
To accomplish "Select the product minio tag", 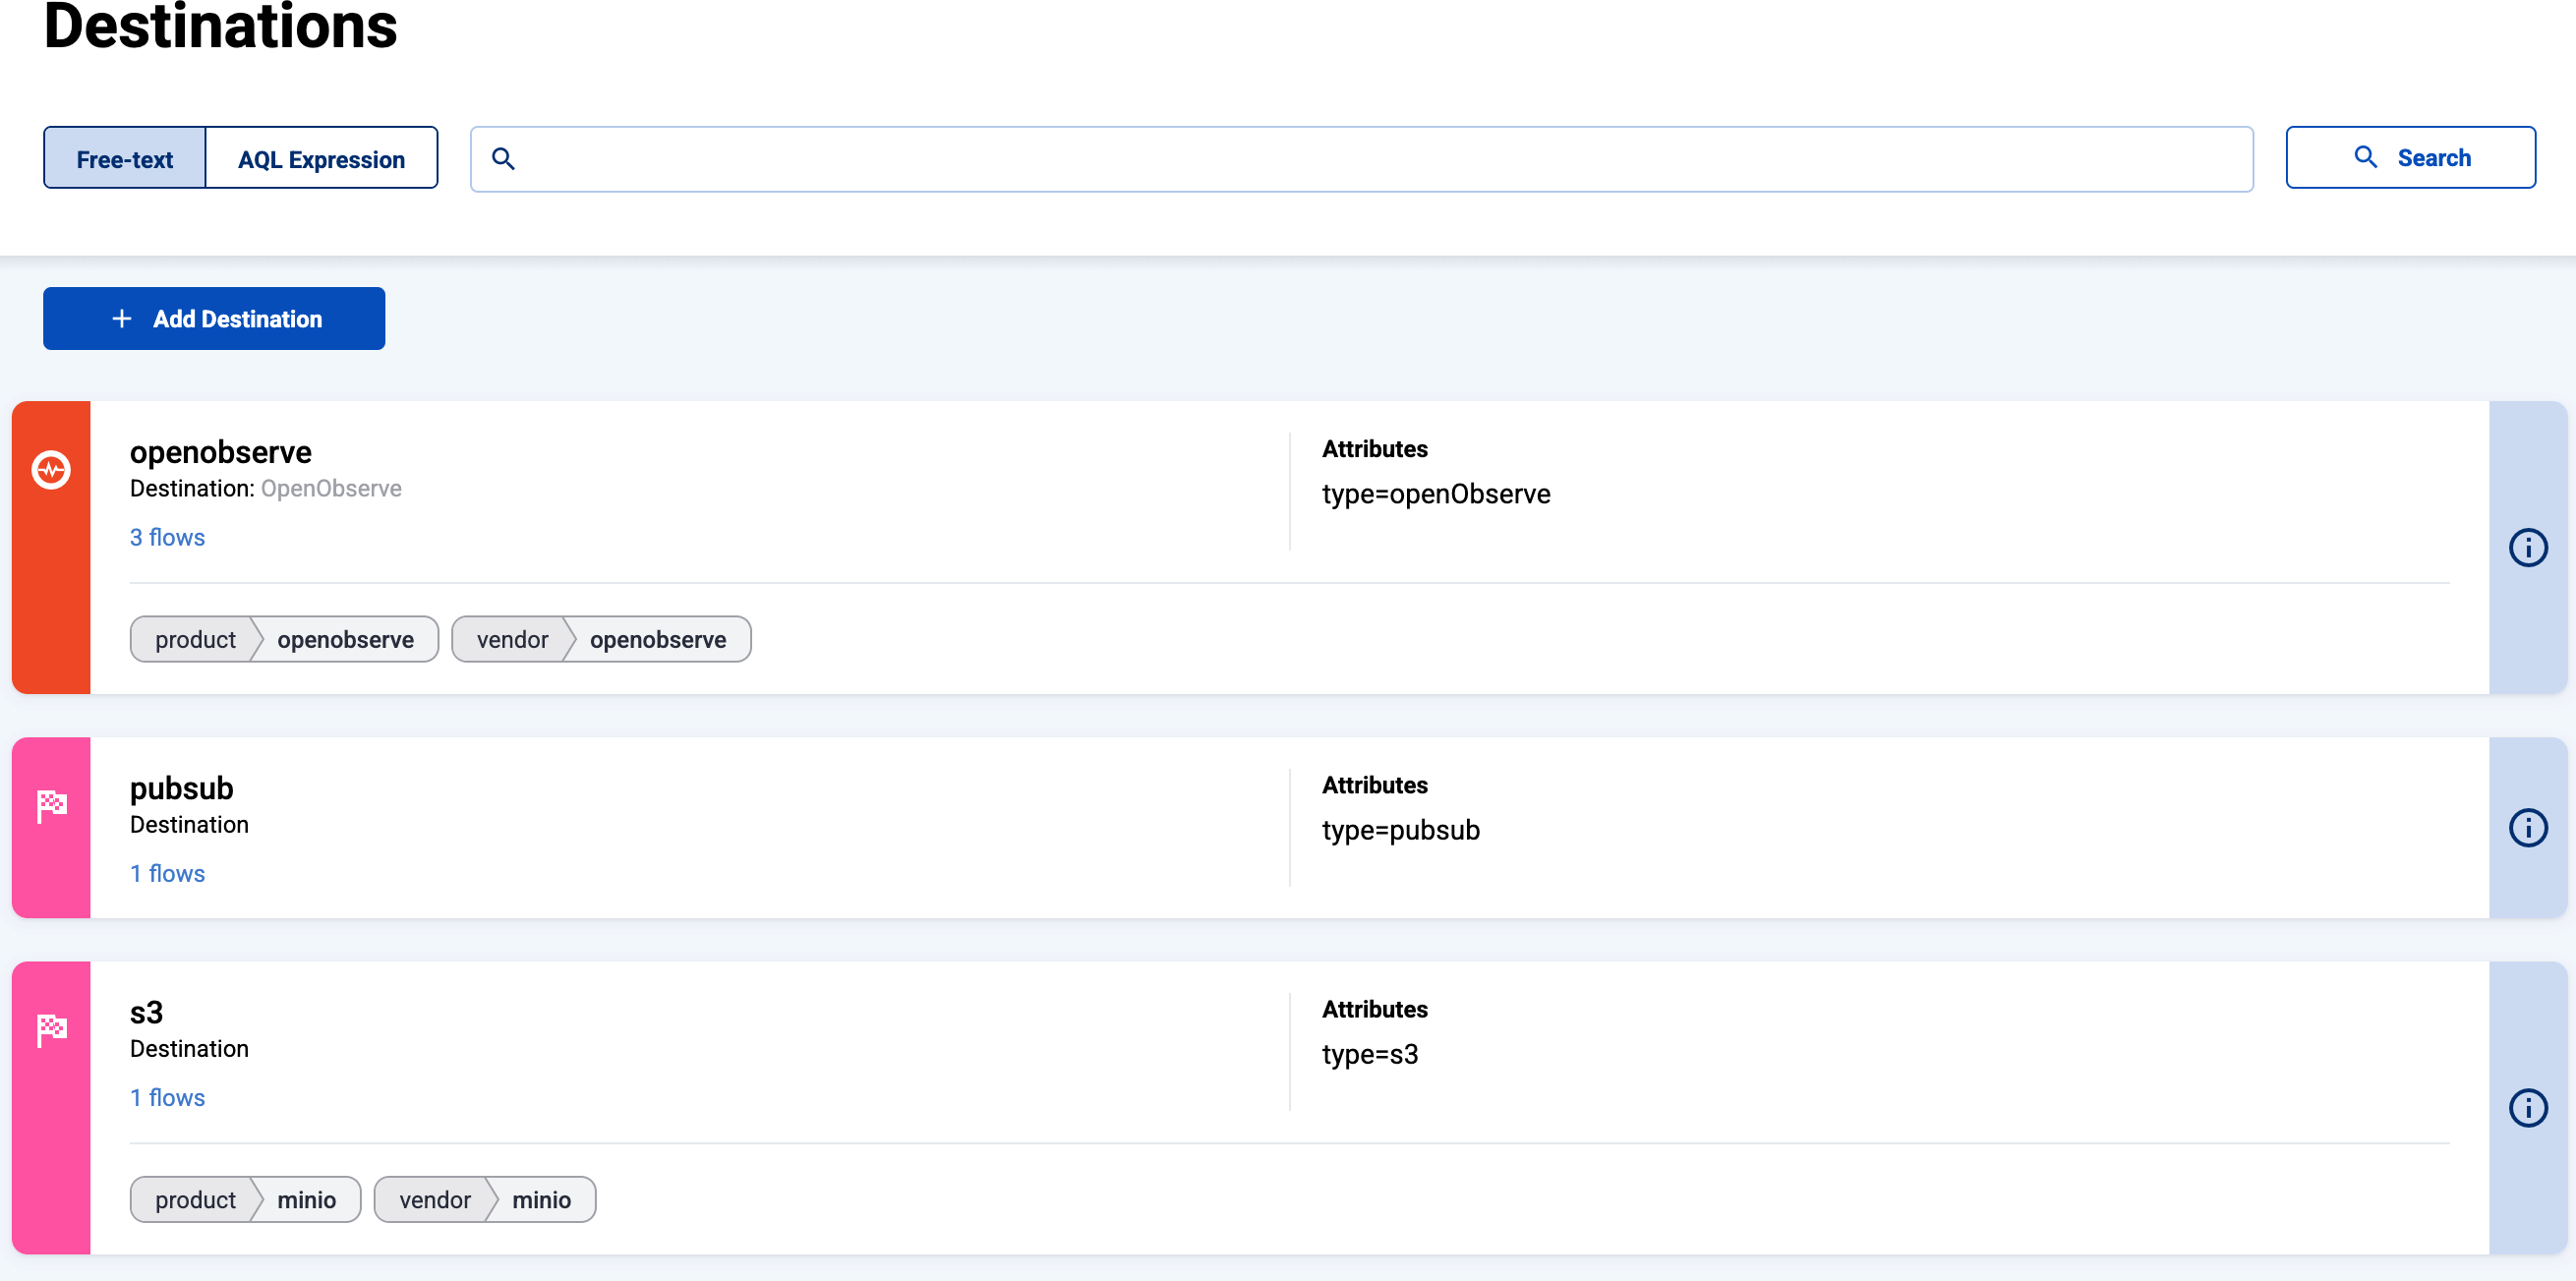I will [245, 1200].
